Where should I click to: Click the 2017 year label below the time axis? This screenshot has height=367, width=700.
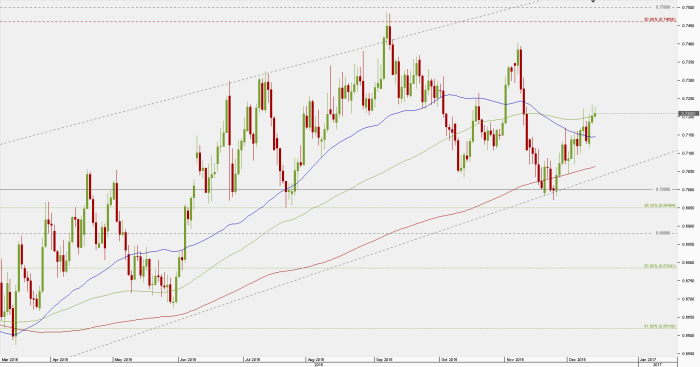point(657,364)
